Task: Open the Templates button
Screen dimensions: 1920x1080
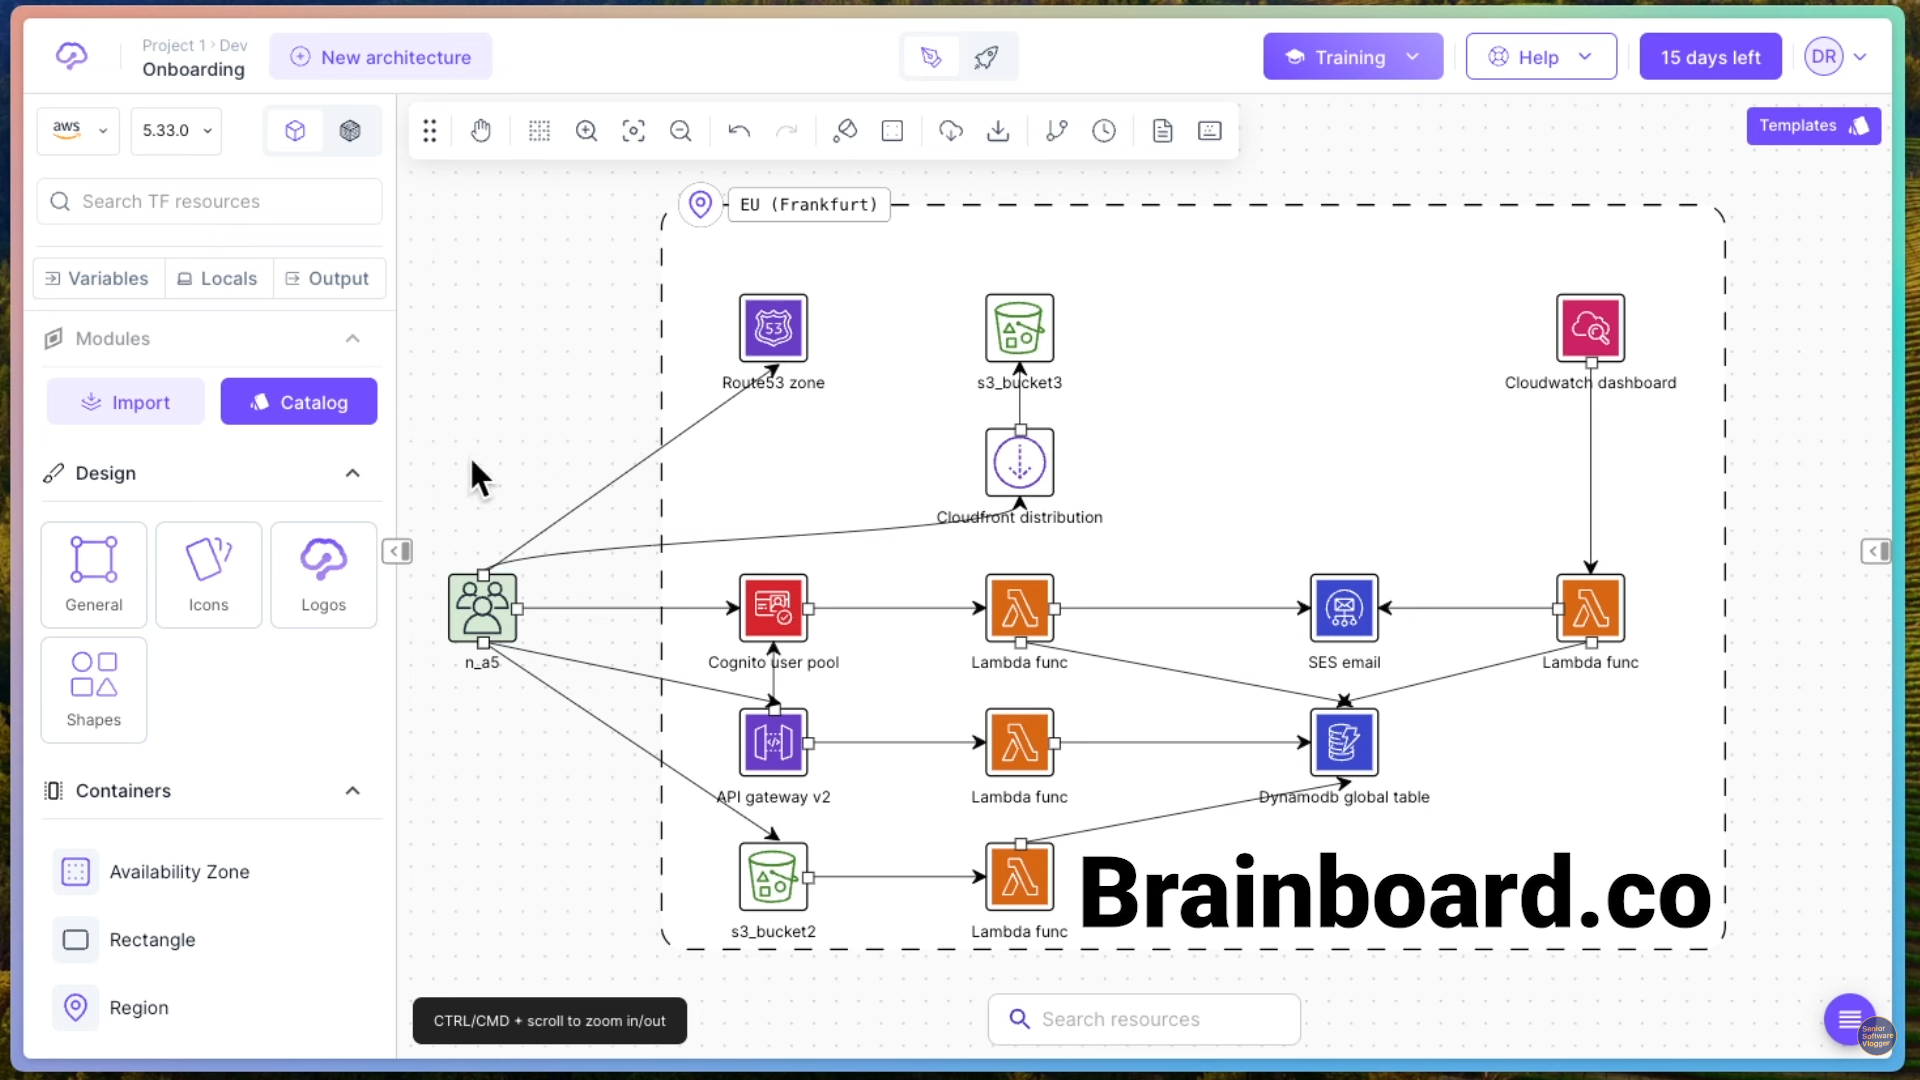Action: coord(1813,126)
